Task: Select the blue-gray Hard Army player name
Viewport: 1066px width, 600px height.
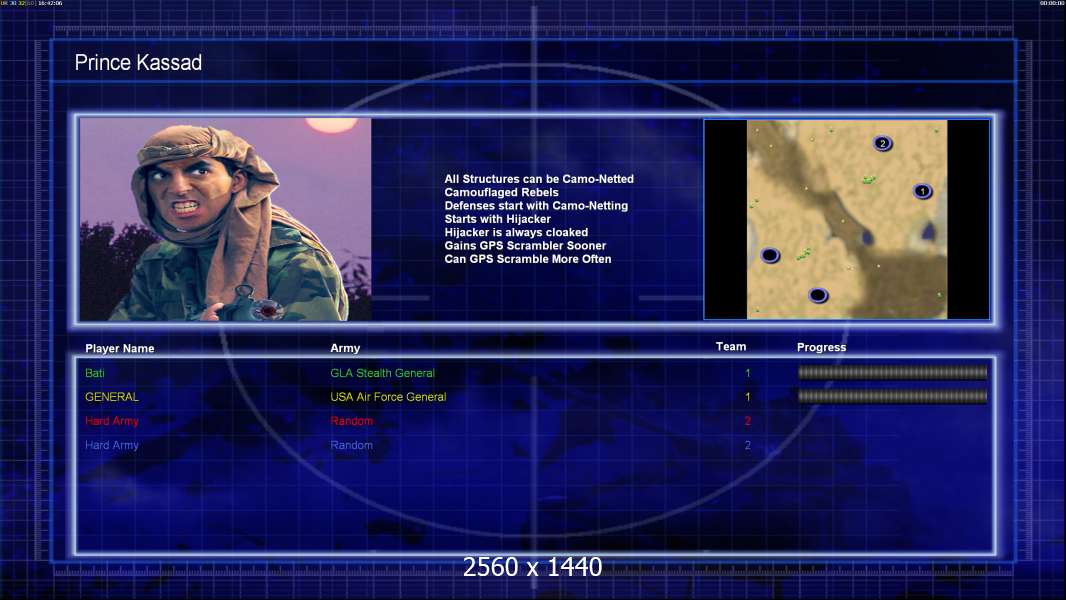Action: [x=111, y=445]
